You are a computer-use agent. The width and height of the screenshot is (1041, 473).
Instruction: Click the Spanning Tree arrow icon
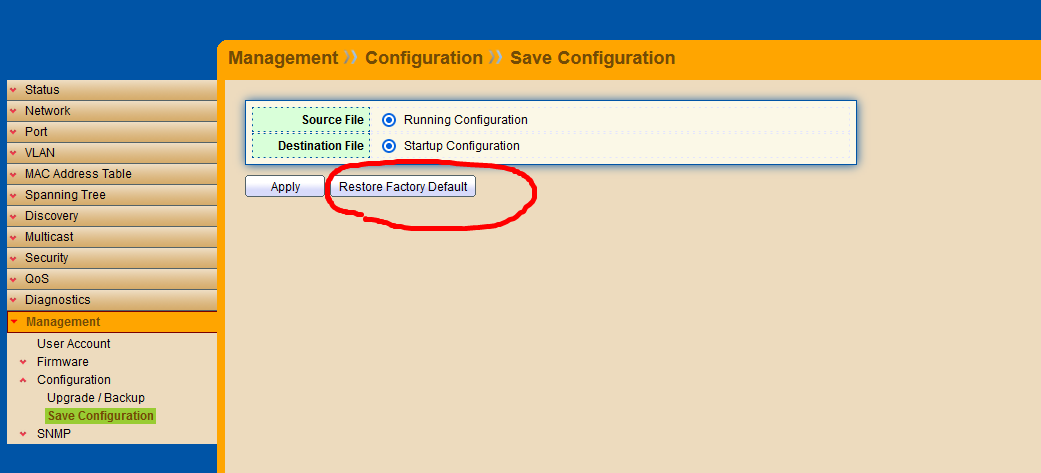[14, 195]
